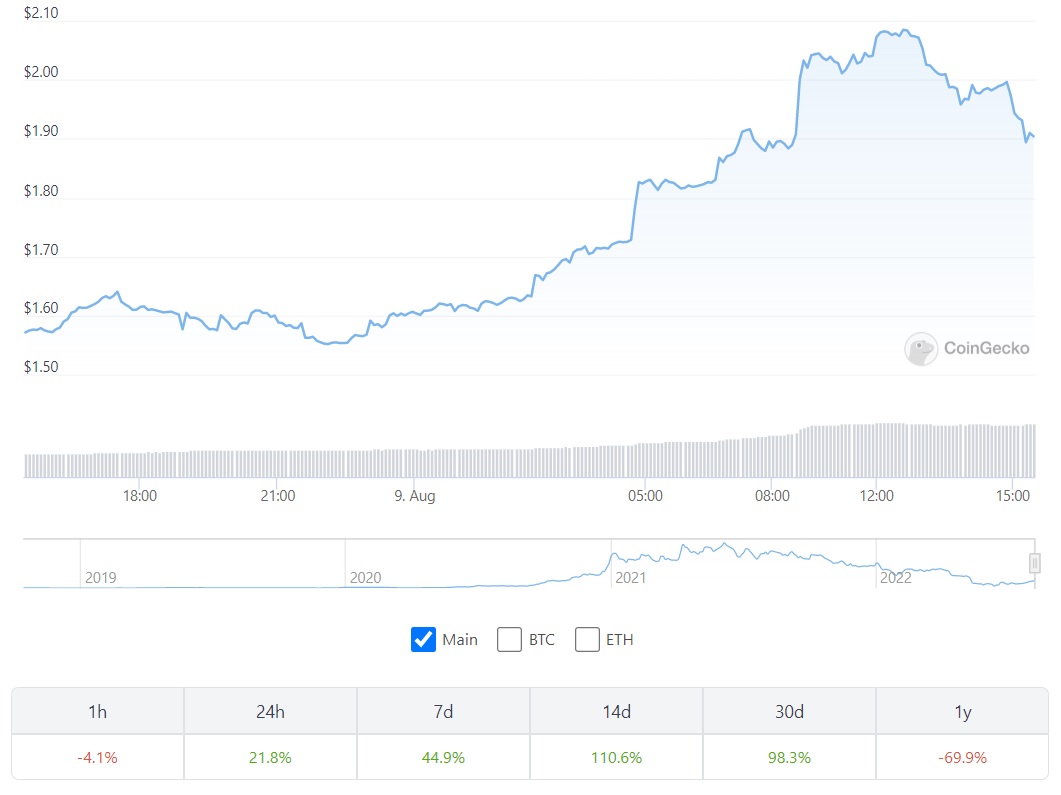Select the 30d column header

789,710
